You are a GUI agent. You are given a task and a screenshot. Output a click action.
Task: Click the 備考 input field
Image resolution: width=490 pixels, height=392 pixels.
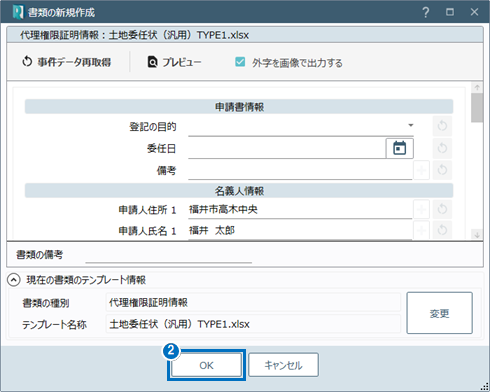click(300, 170)
